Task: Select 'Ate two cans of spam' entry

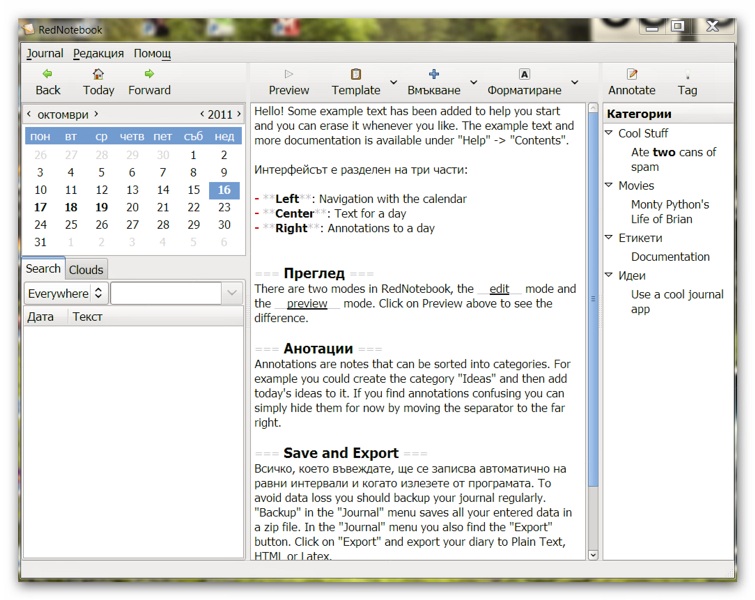Action: (x=673, y=159)
